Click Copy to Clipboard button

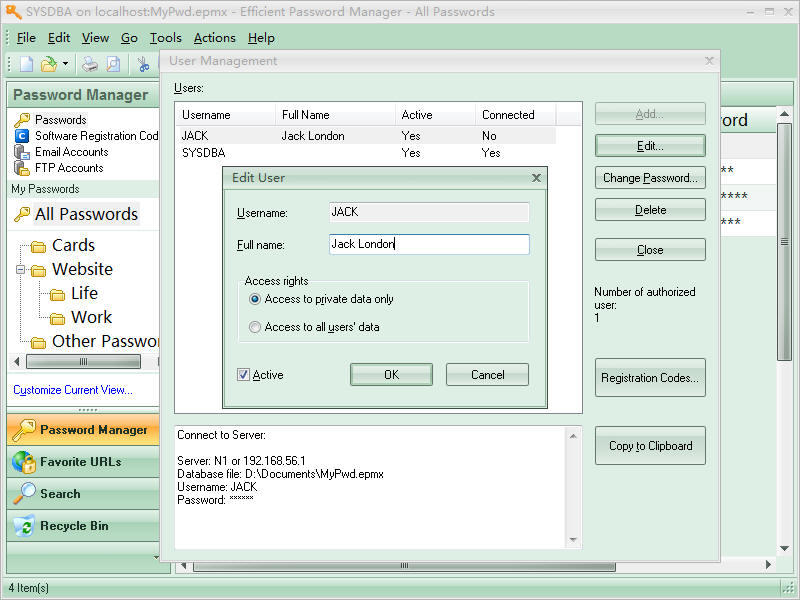coord(650,446)
